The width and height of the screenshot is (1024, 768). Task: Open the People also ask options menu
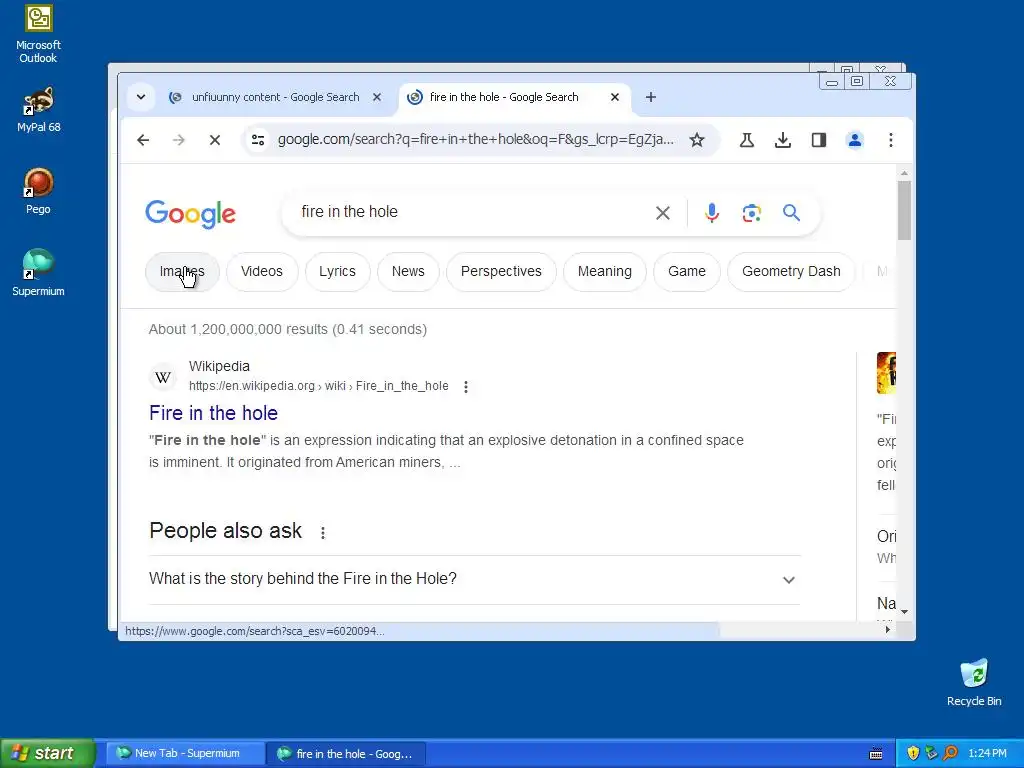323,532
